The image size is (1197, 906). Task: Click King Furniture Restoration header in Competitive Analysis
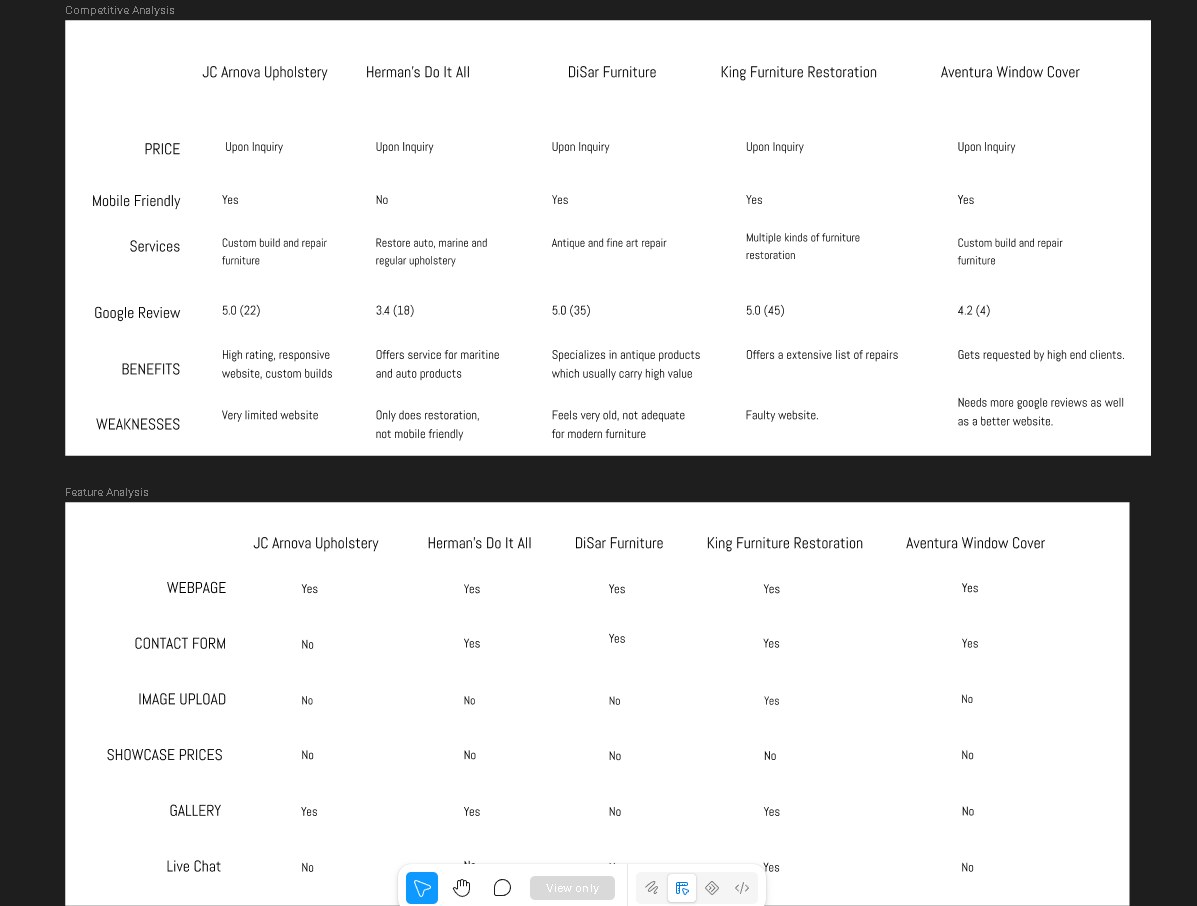[x=799, y=73]
